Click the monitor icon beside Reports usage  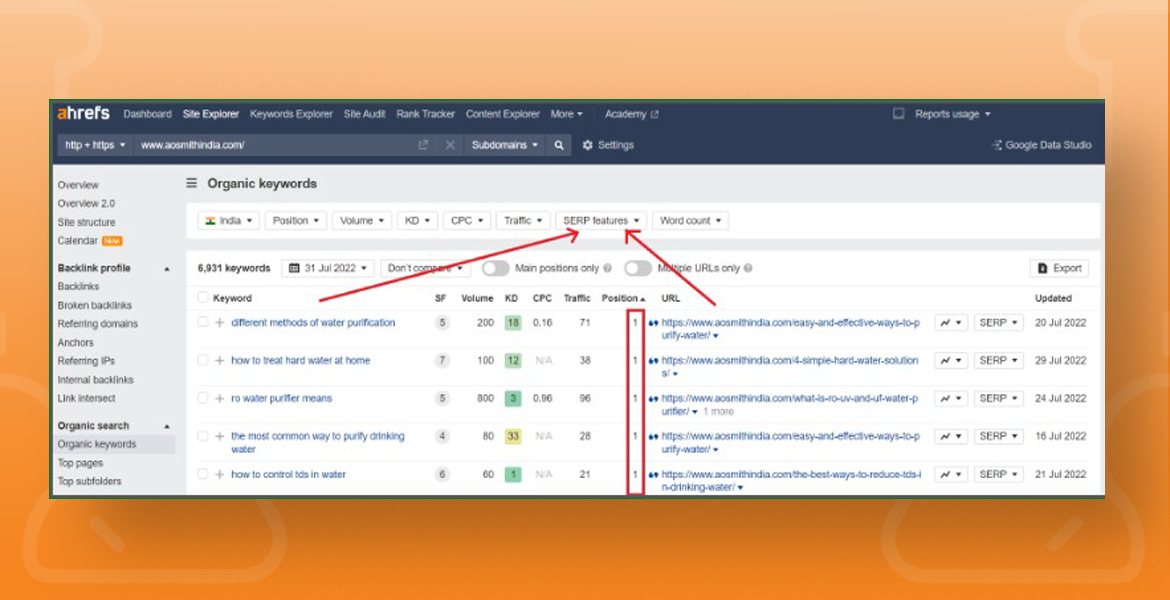pyautogui.click(x=899, y=114)
